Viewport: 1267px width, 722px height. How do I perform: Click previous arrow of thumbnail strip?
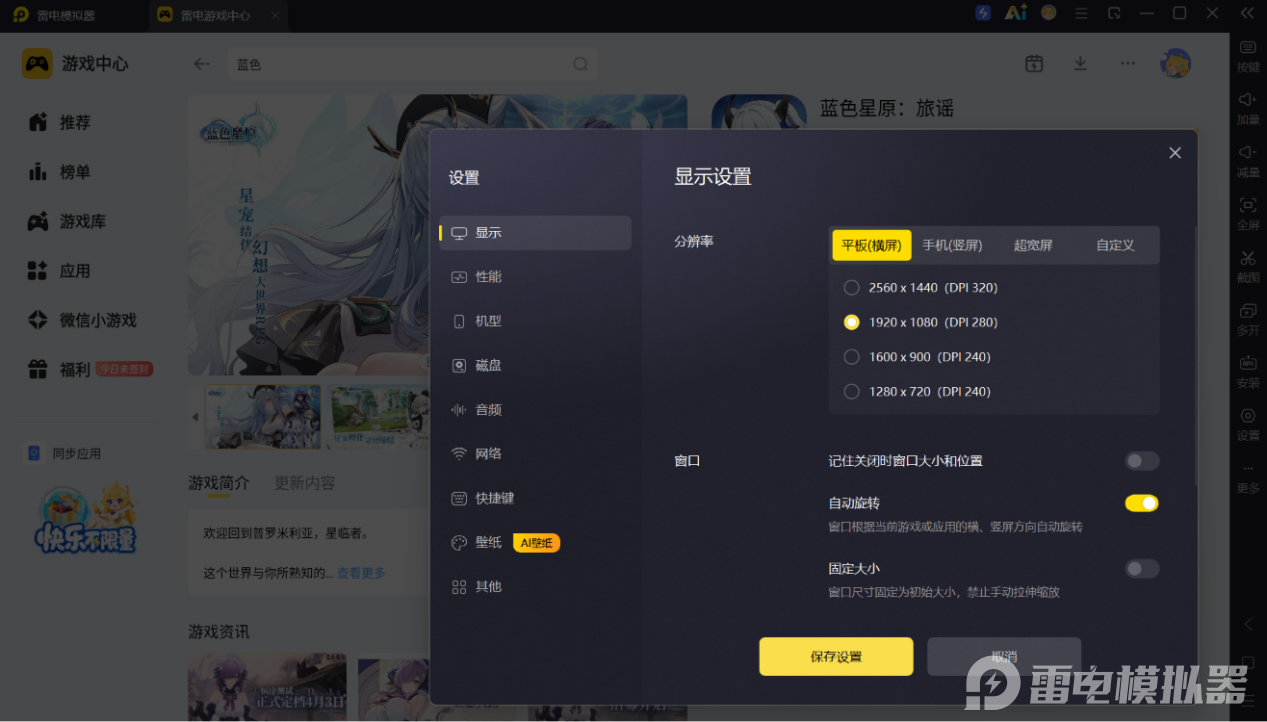(195, 417)
